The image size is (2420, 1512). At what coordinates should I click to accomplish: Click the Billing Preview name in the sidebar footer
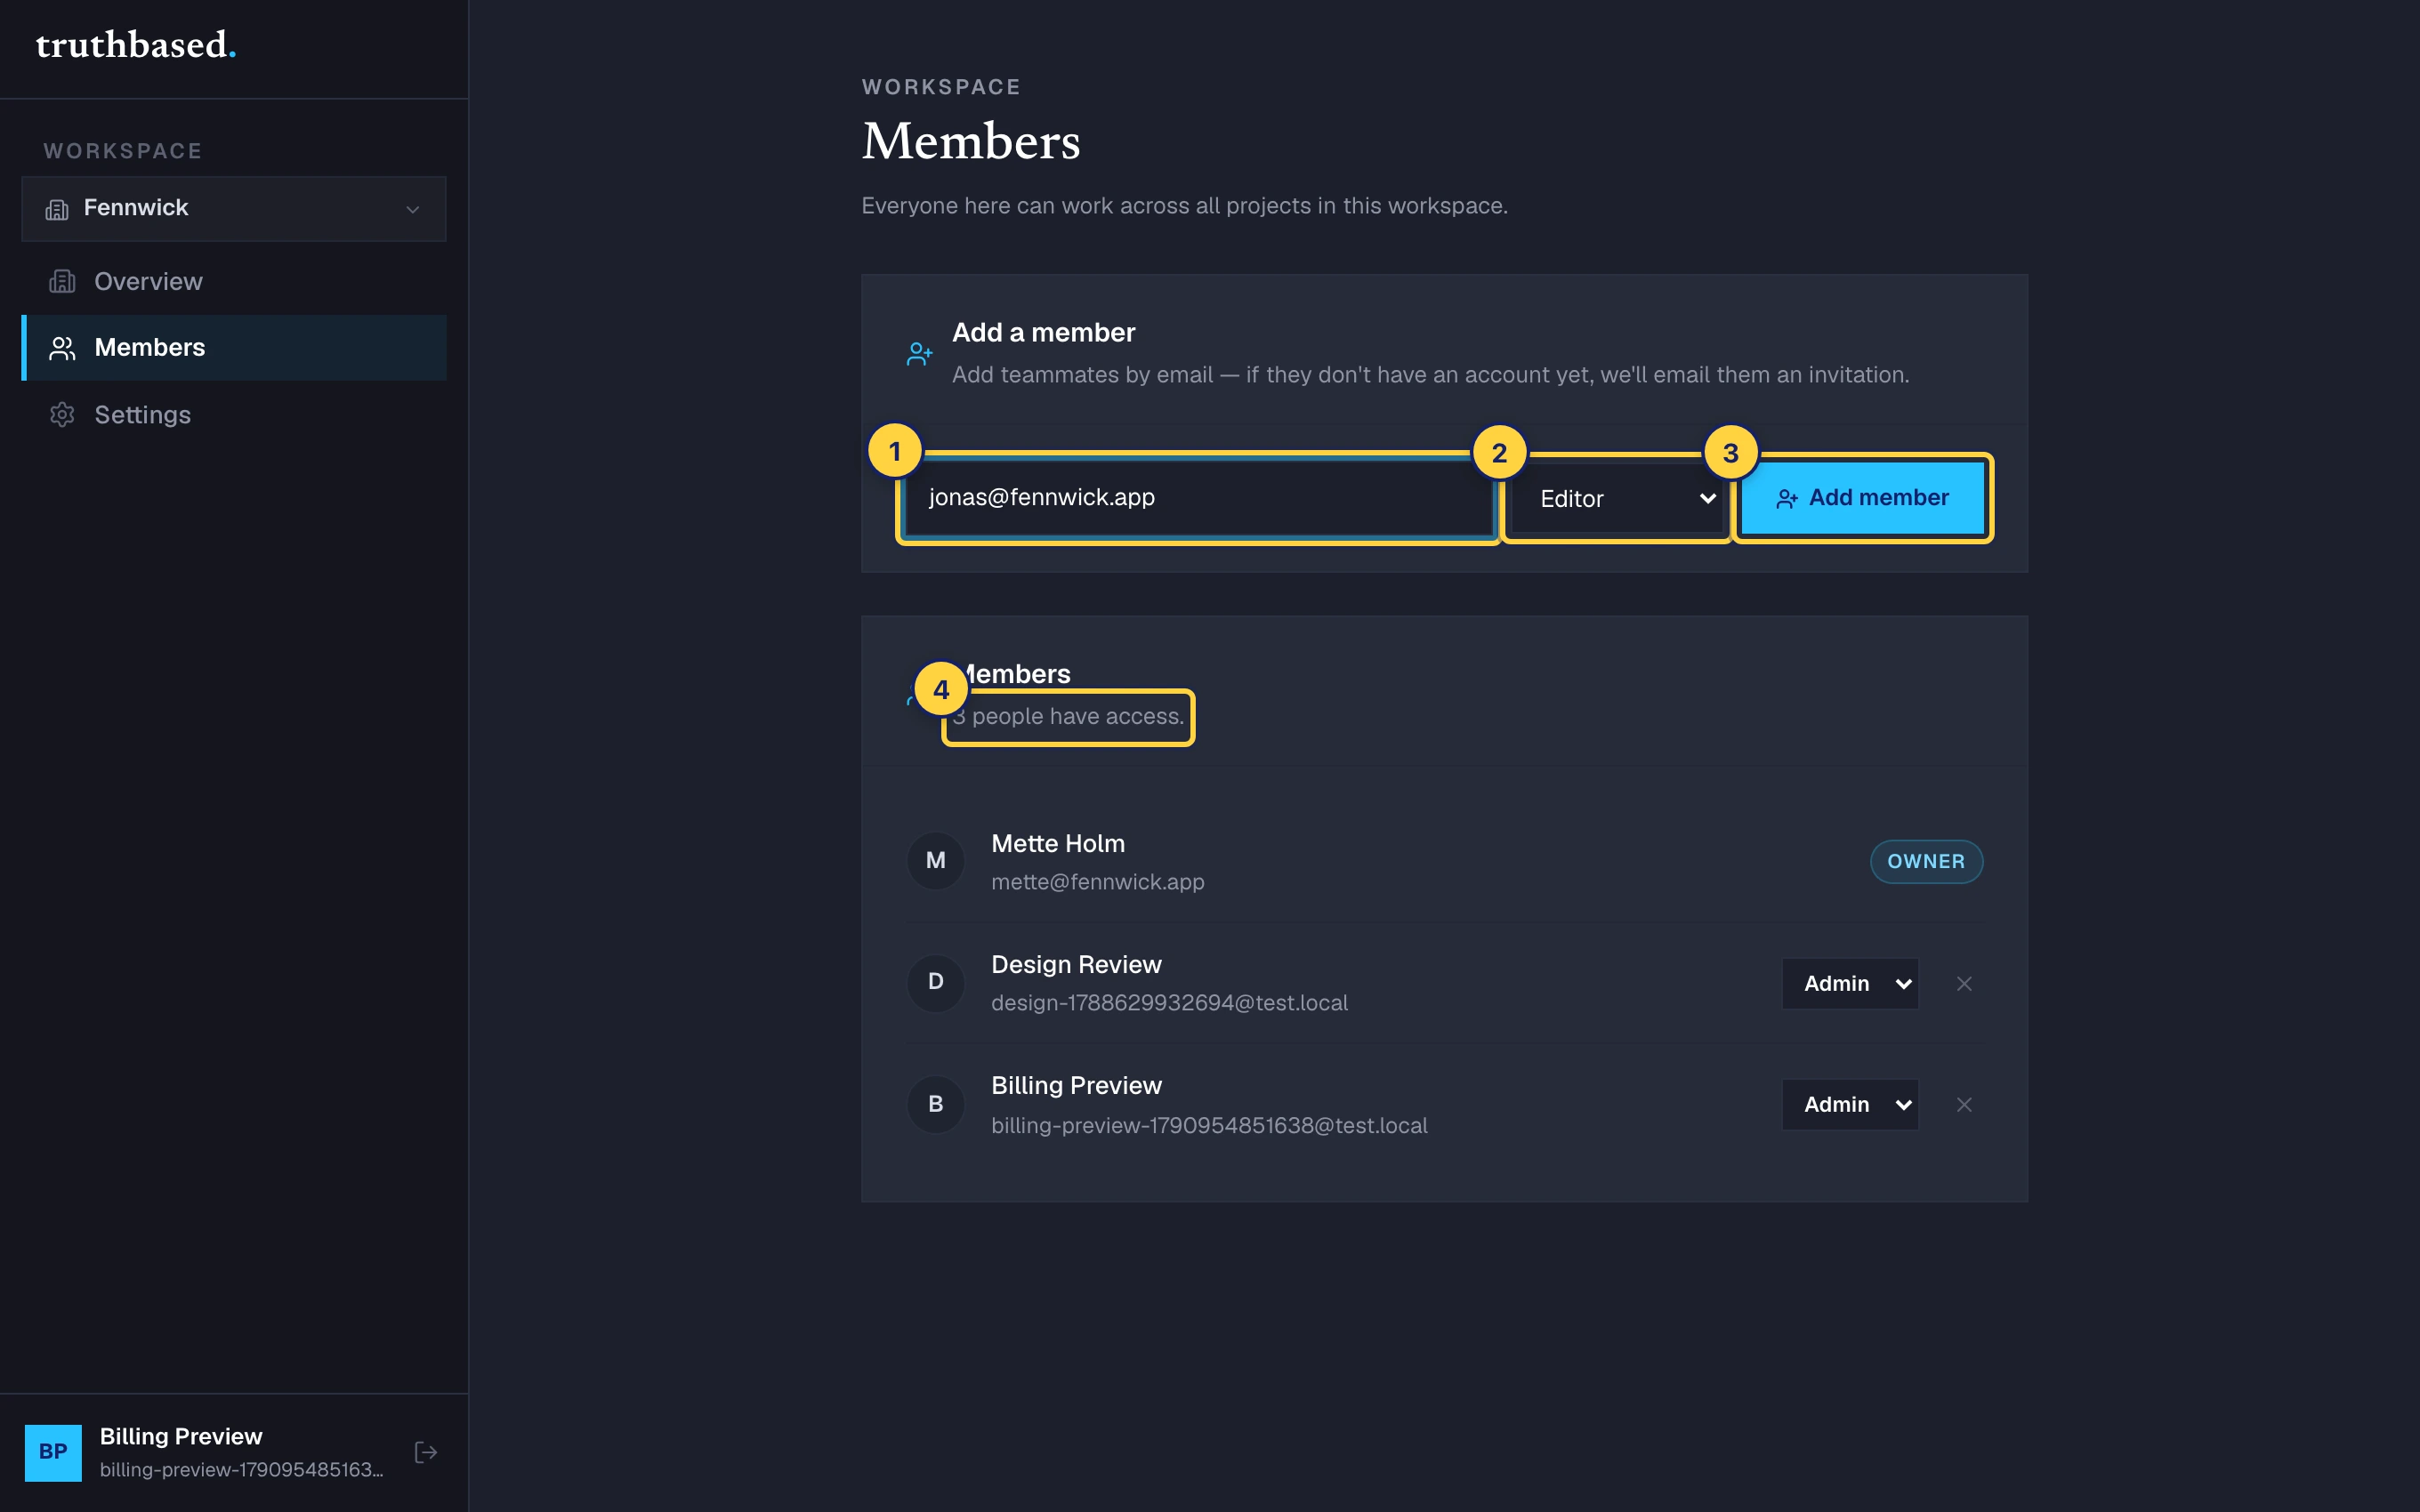point(181,1436)
